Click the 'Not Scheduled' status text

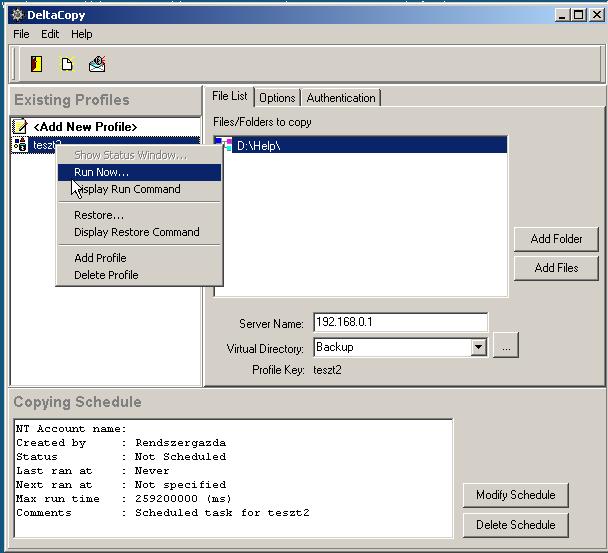point(180,456)
